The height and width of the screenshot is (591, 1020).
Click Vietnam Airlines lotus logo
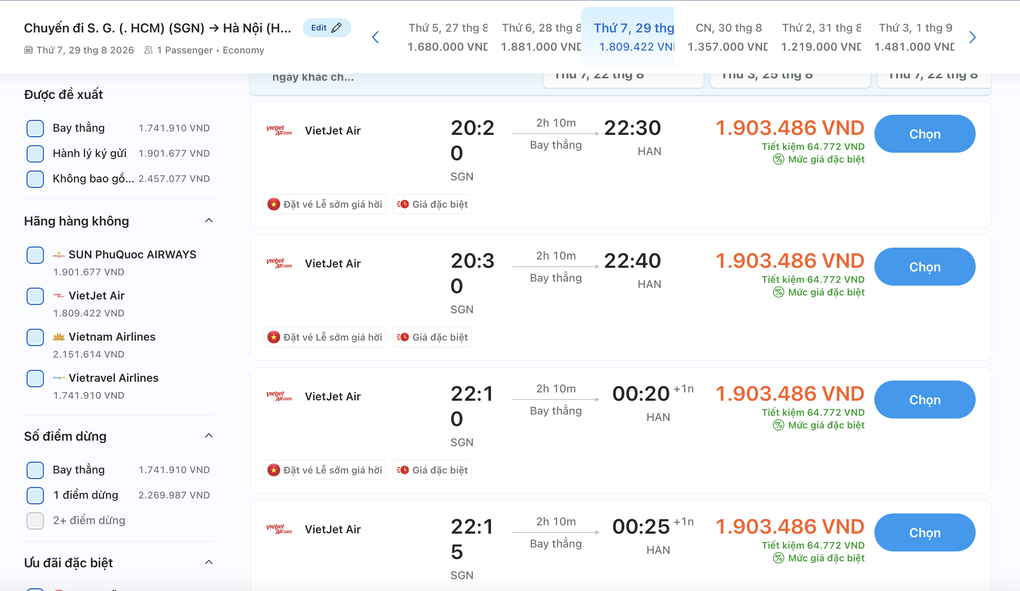click(59, 337)
